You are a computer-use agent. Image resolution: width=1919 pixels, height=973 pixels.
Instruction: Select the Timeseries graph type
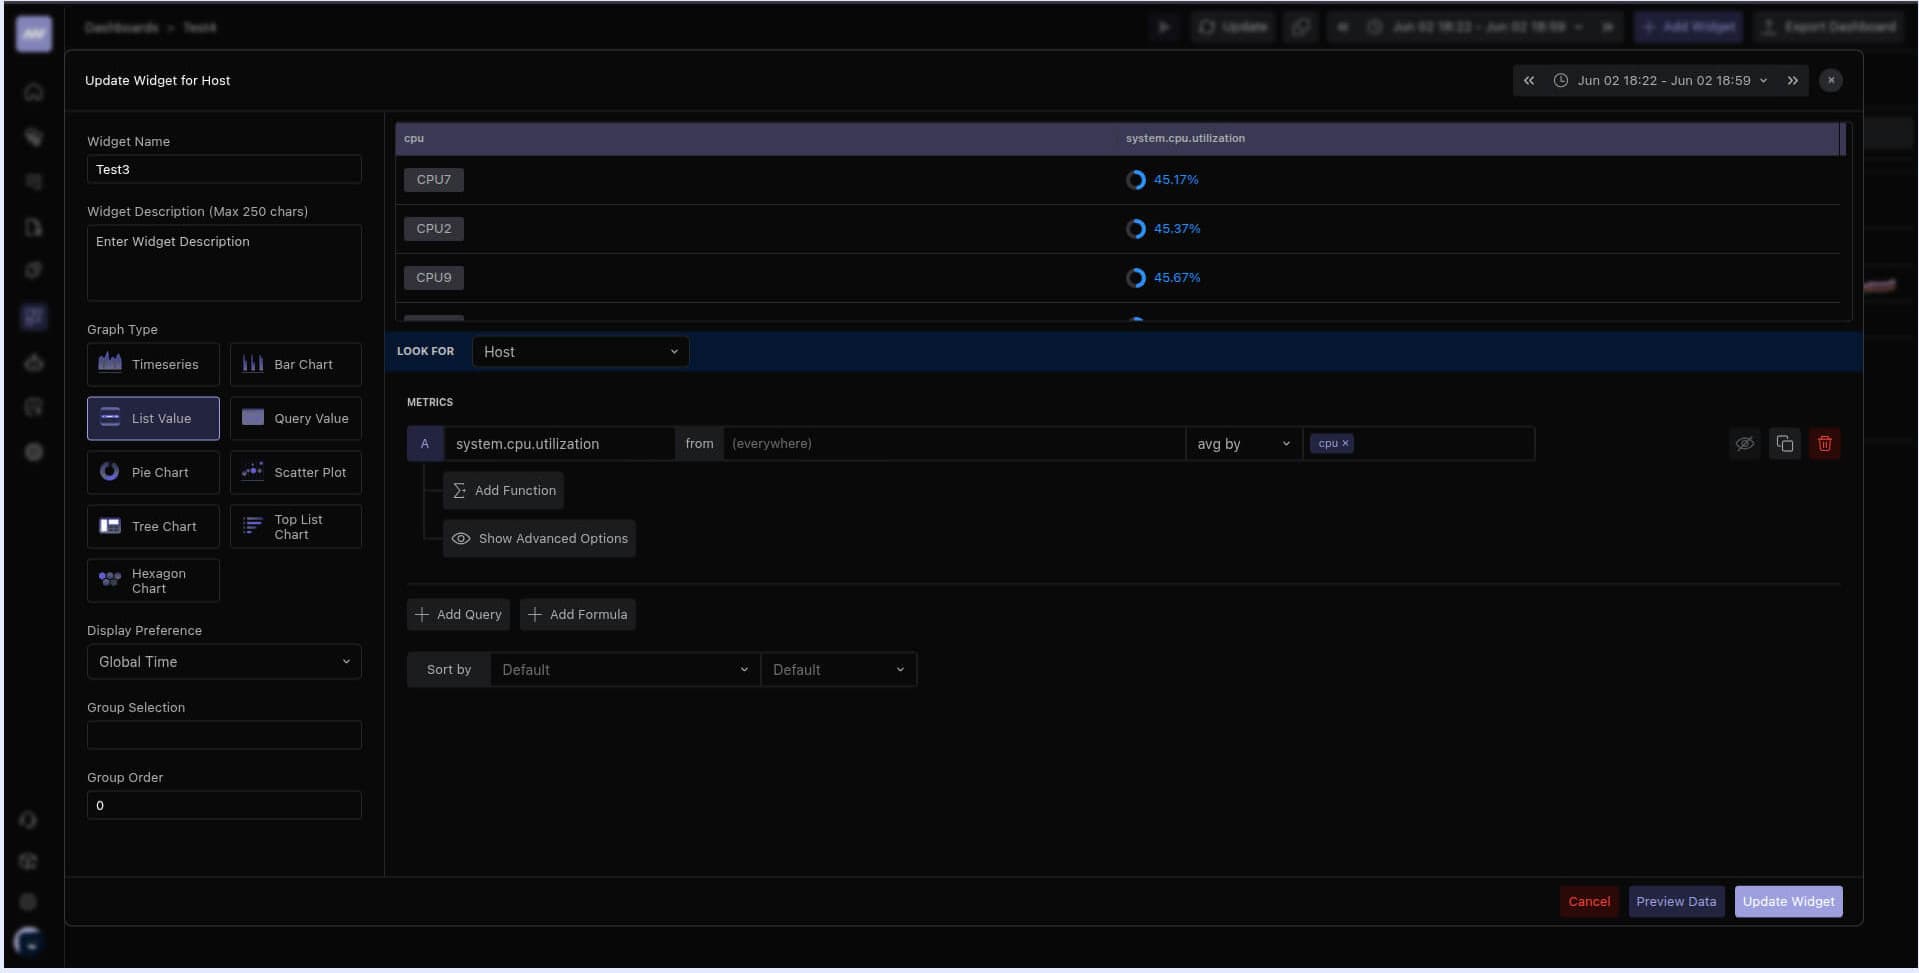point(153,364)
